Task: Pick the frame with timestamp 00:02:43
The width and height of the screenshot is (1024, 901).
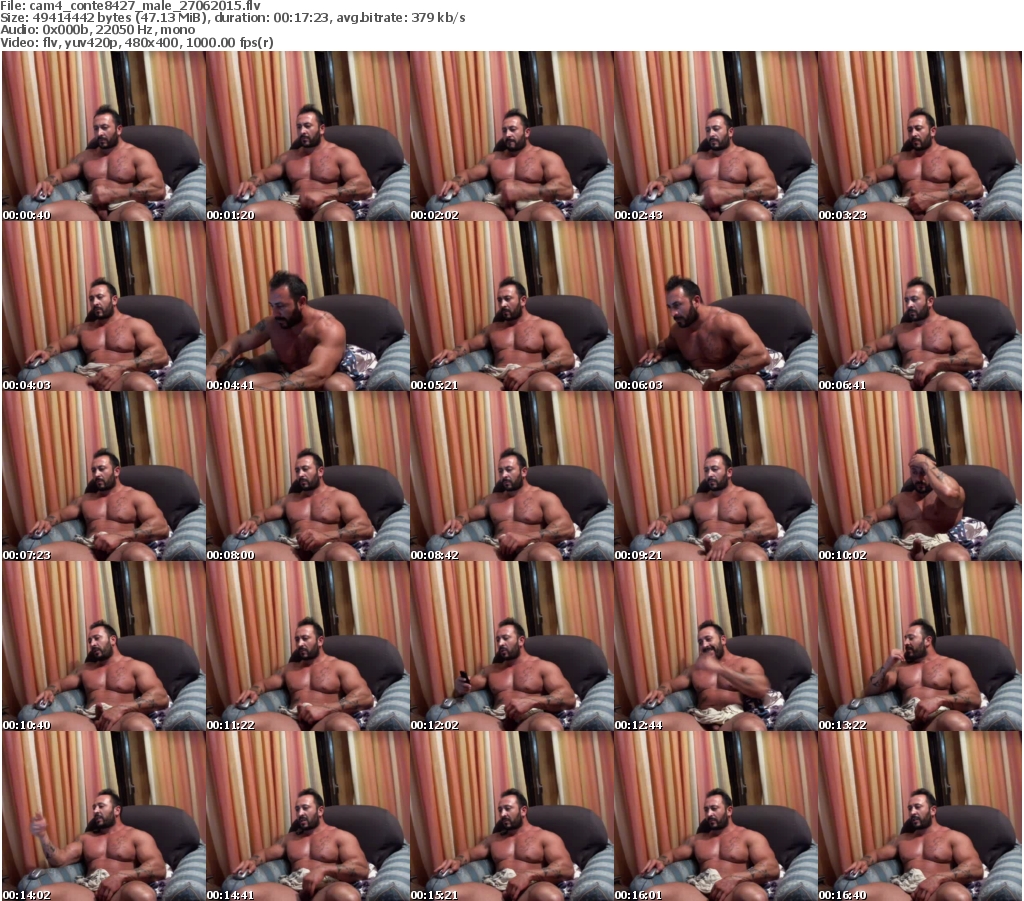Action: tap(716, 136)
